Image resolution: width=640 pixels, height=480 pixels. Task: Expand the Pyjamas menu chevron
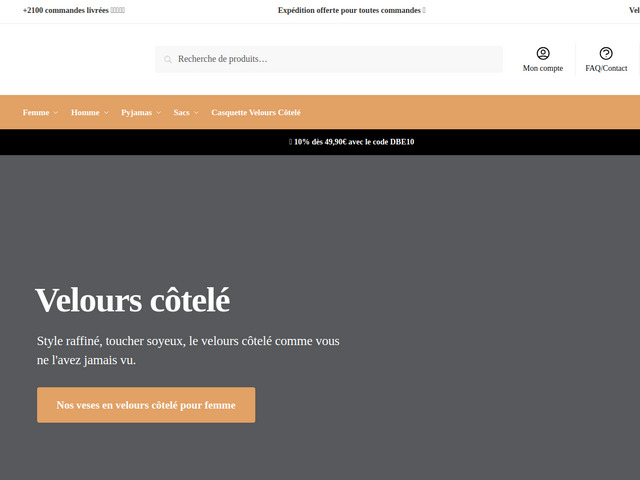(159, 113)
